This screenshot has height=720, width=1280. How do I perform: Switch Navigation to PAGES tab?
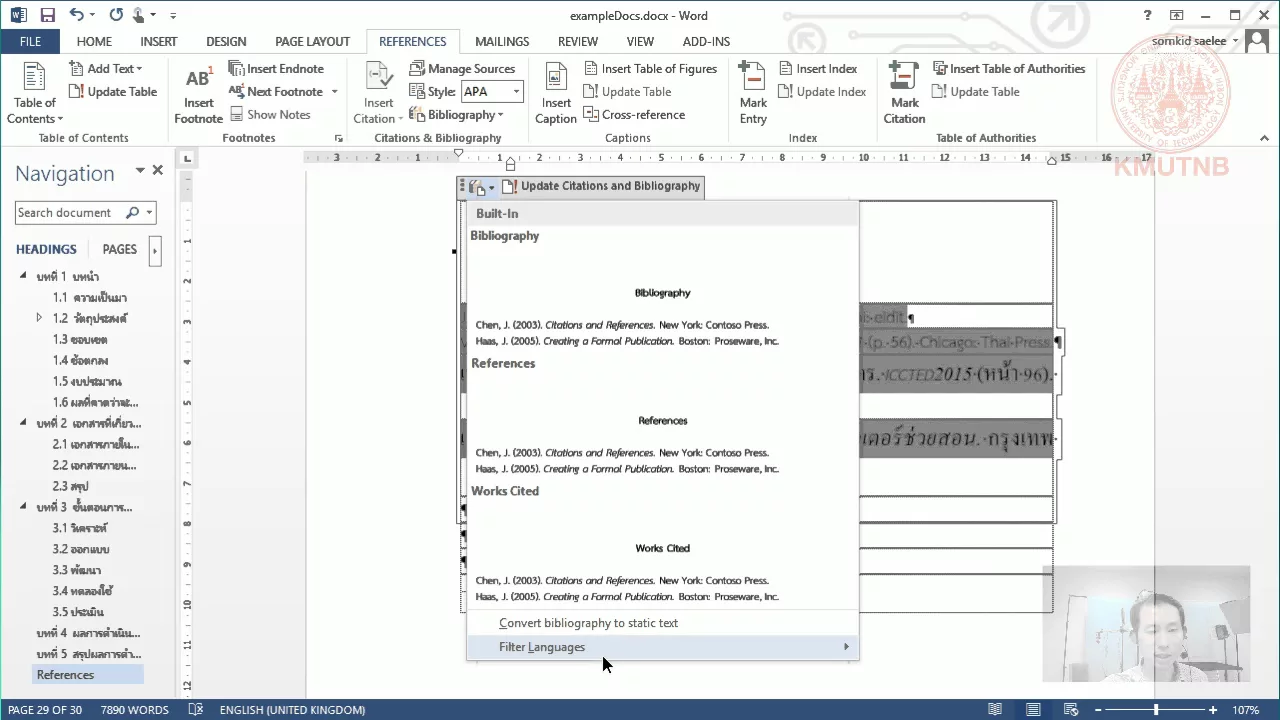pyautogui.click(x=120, y=250)
